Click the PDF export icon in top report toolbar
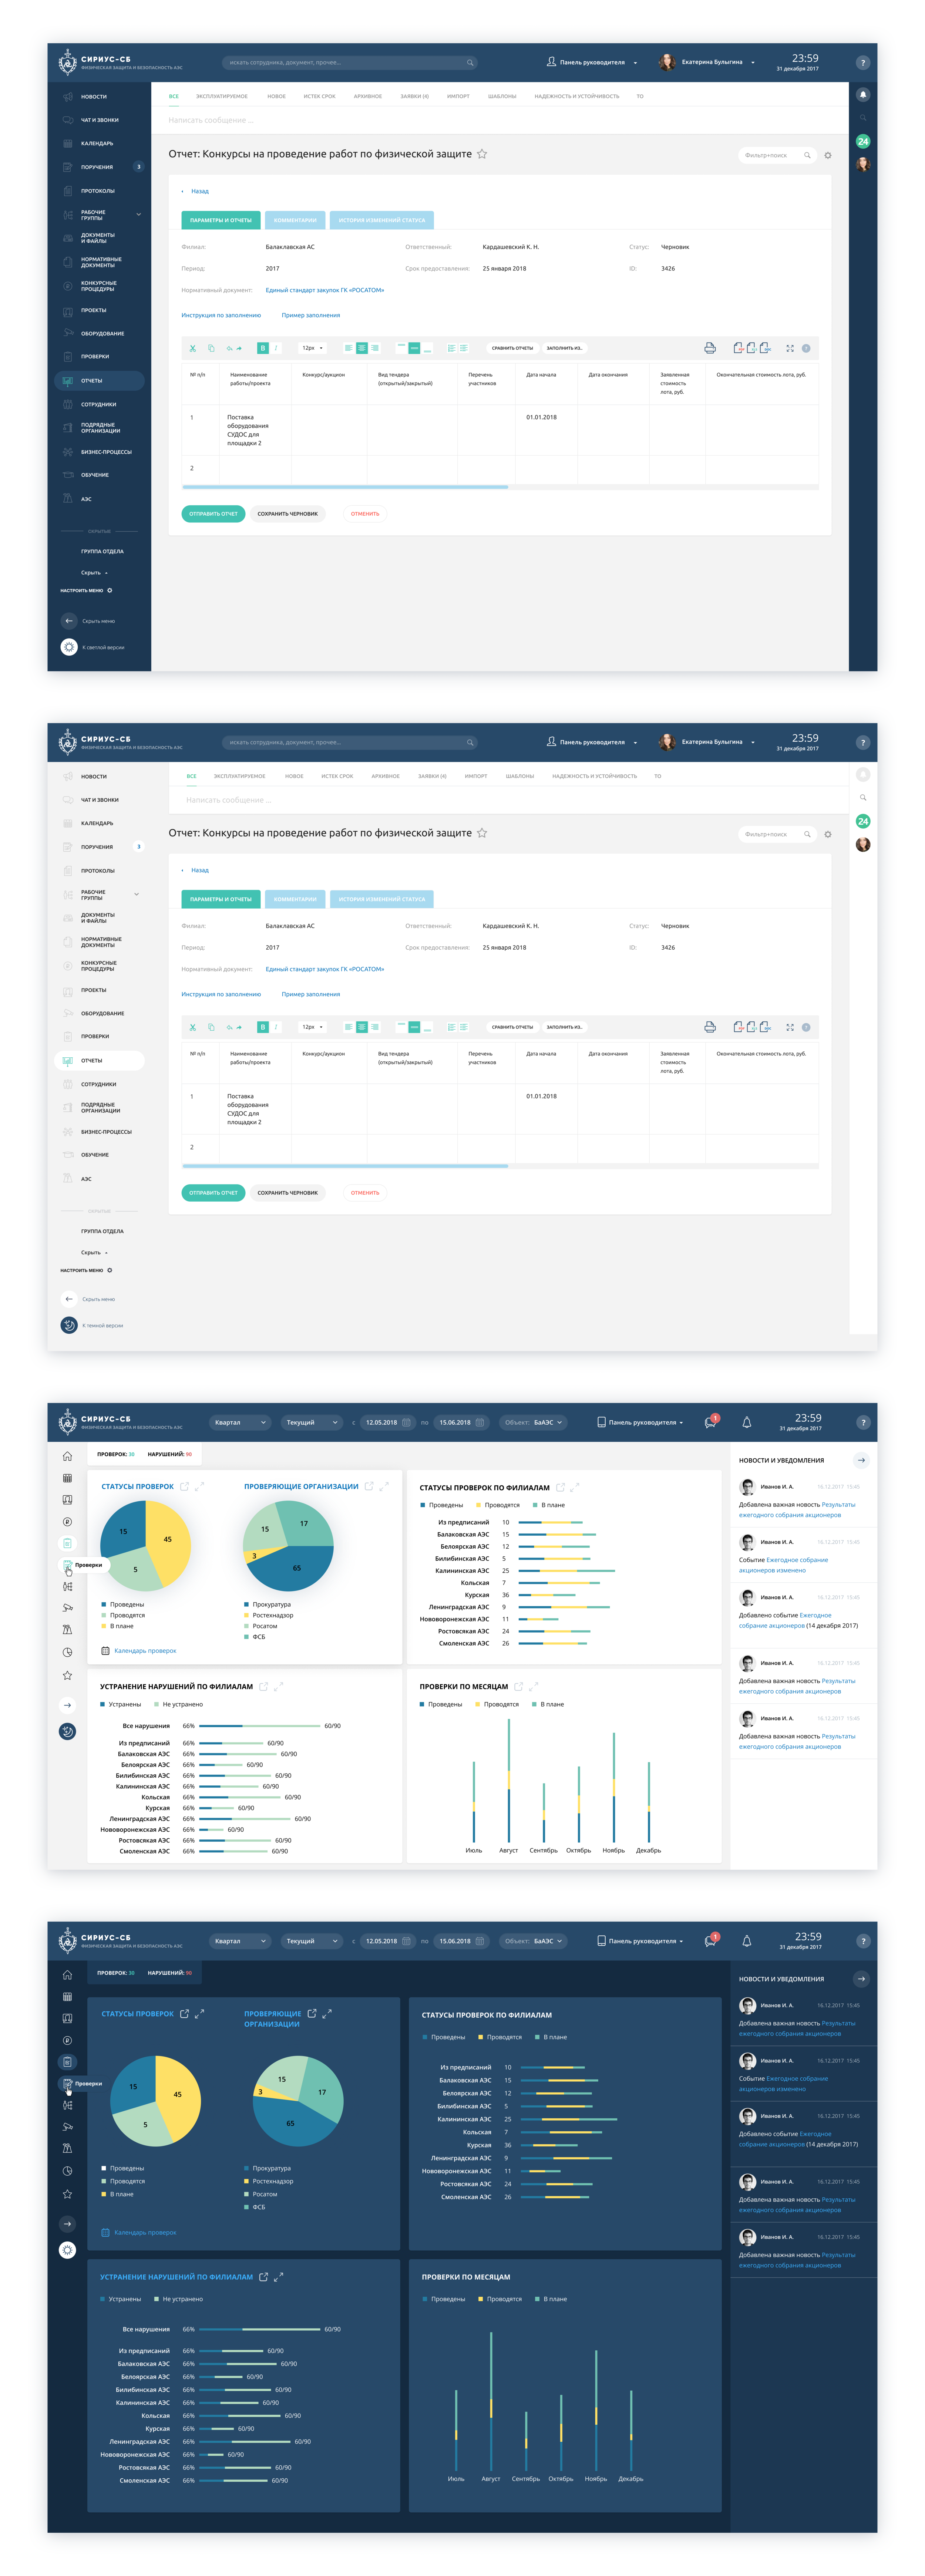 tap(738, 348)
